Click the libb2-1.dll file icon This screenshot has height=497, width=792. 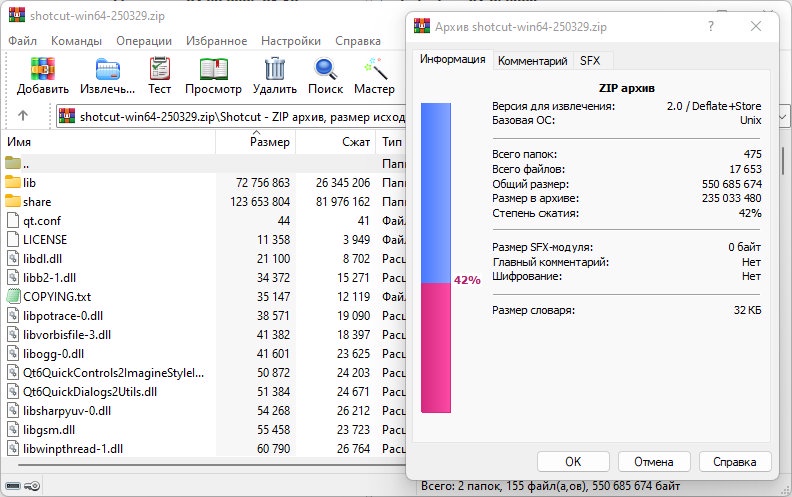click(x=13, y=277)
